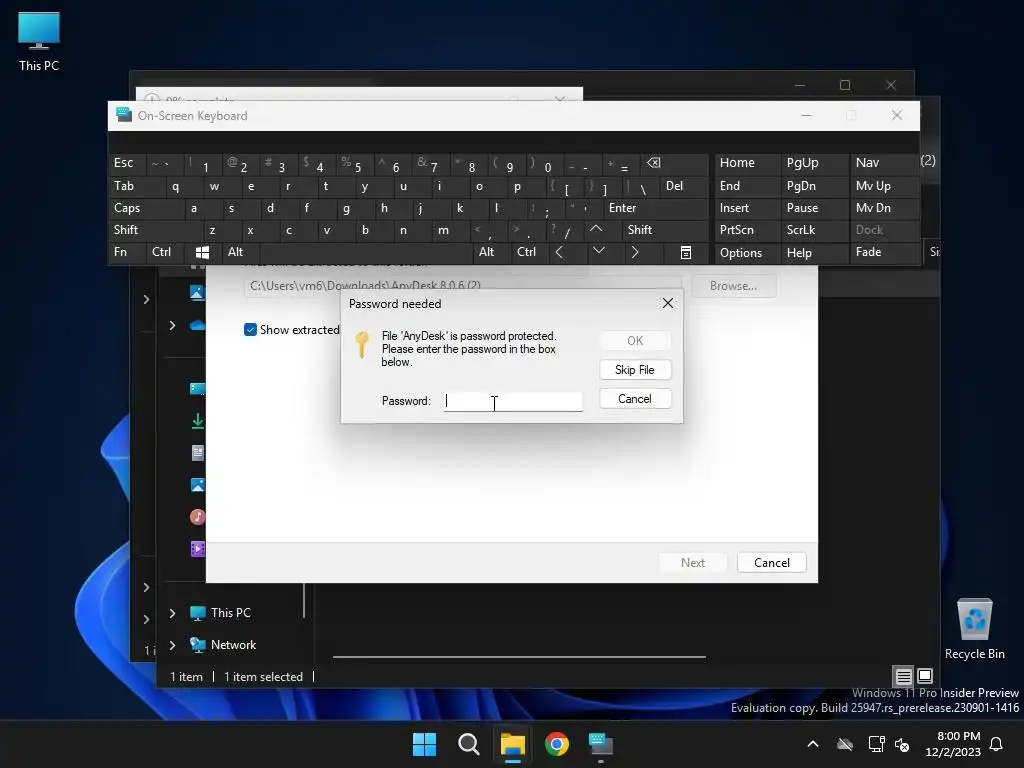Viewport: 1024px width, 768px height.
Task: Open notification bell in taskbar
Action: (997, 744)
